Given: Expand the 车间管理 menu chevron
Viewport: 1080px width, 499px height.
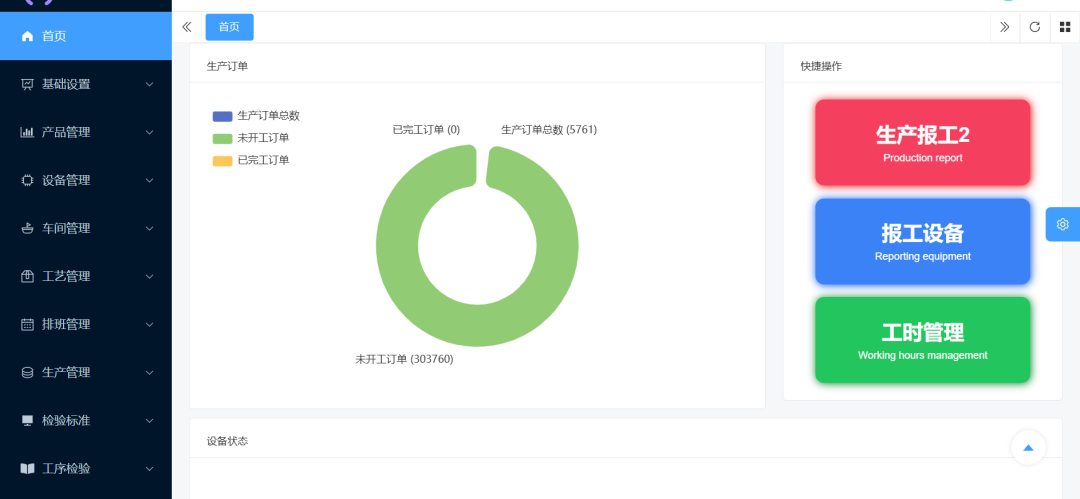Looking at the screenshot, I should pos(149,228).
